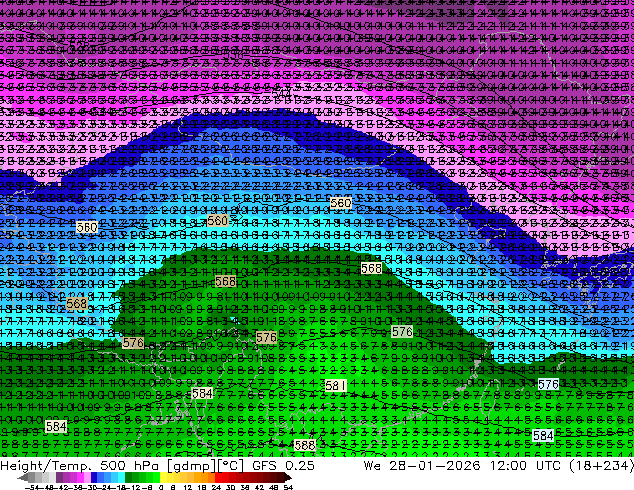Click the dark green swatch in the legend
Viewport: 634px width, 490px height.
[129, 478]
